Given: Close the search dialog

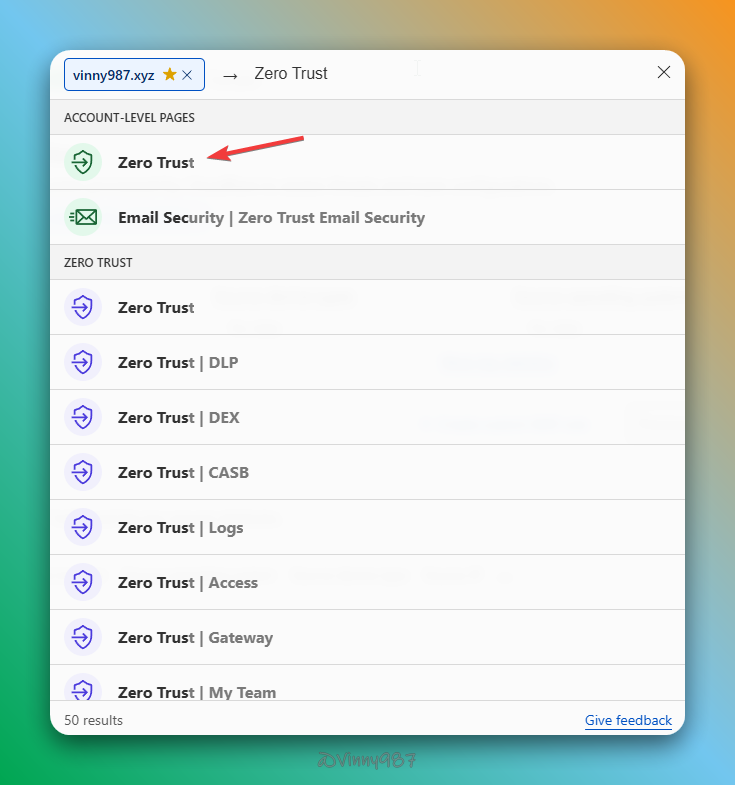Looking at the screenshot, I should point(664,72).
